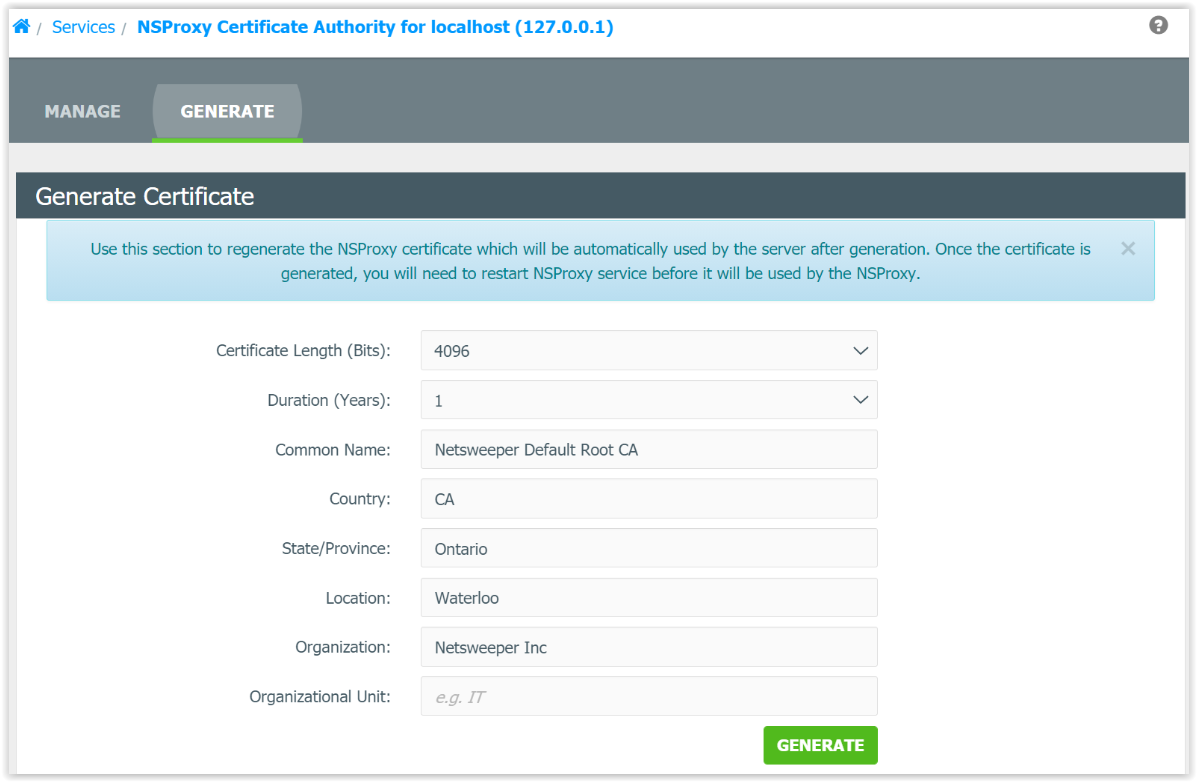This screenshot has height=782, width=1197.
Task: Click the Location label
Action: click(358, 598)
